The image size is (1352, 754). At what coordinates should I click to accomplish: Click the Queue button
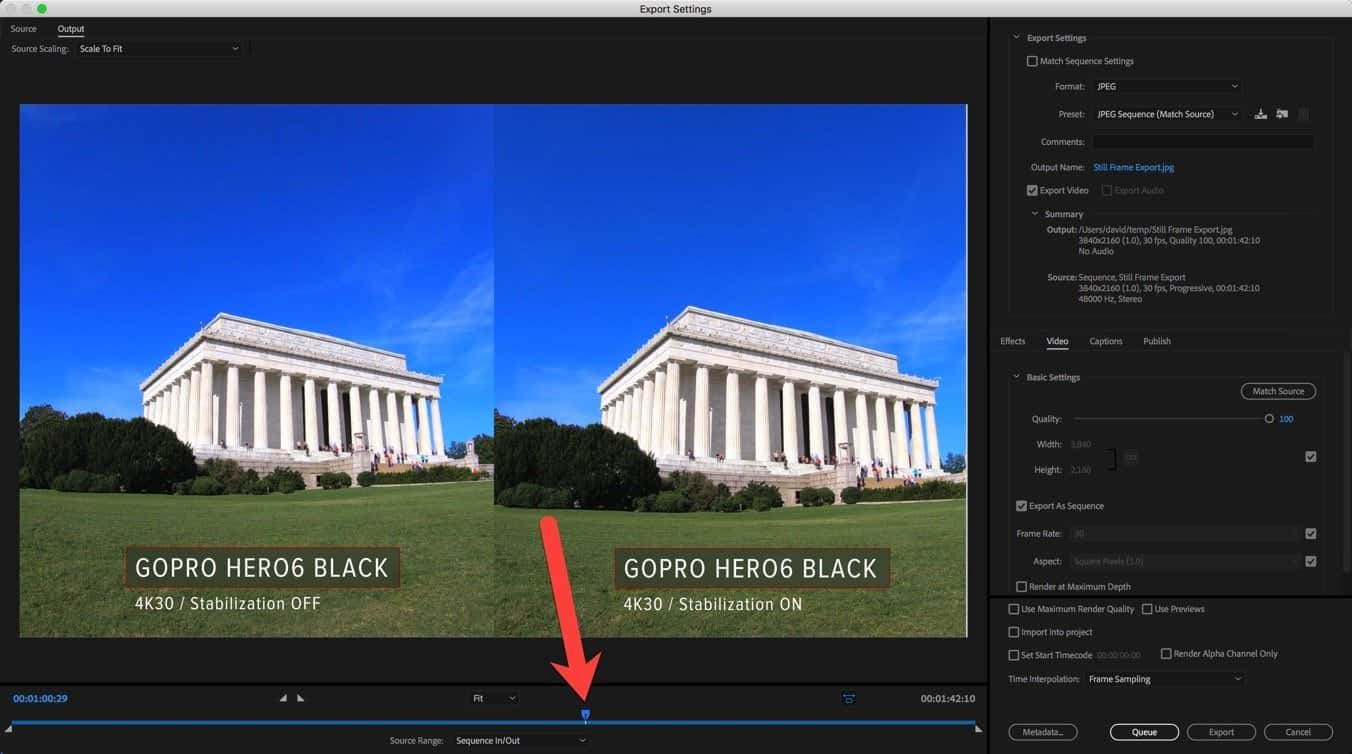click(1144, 732)
